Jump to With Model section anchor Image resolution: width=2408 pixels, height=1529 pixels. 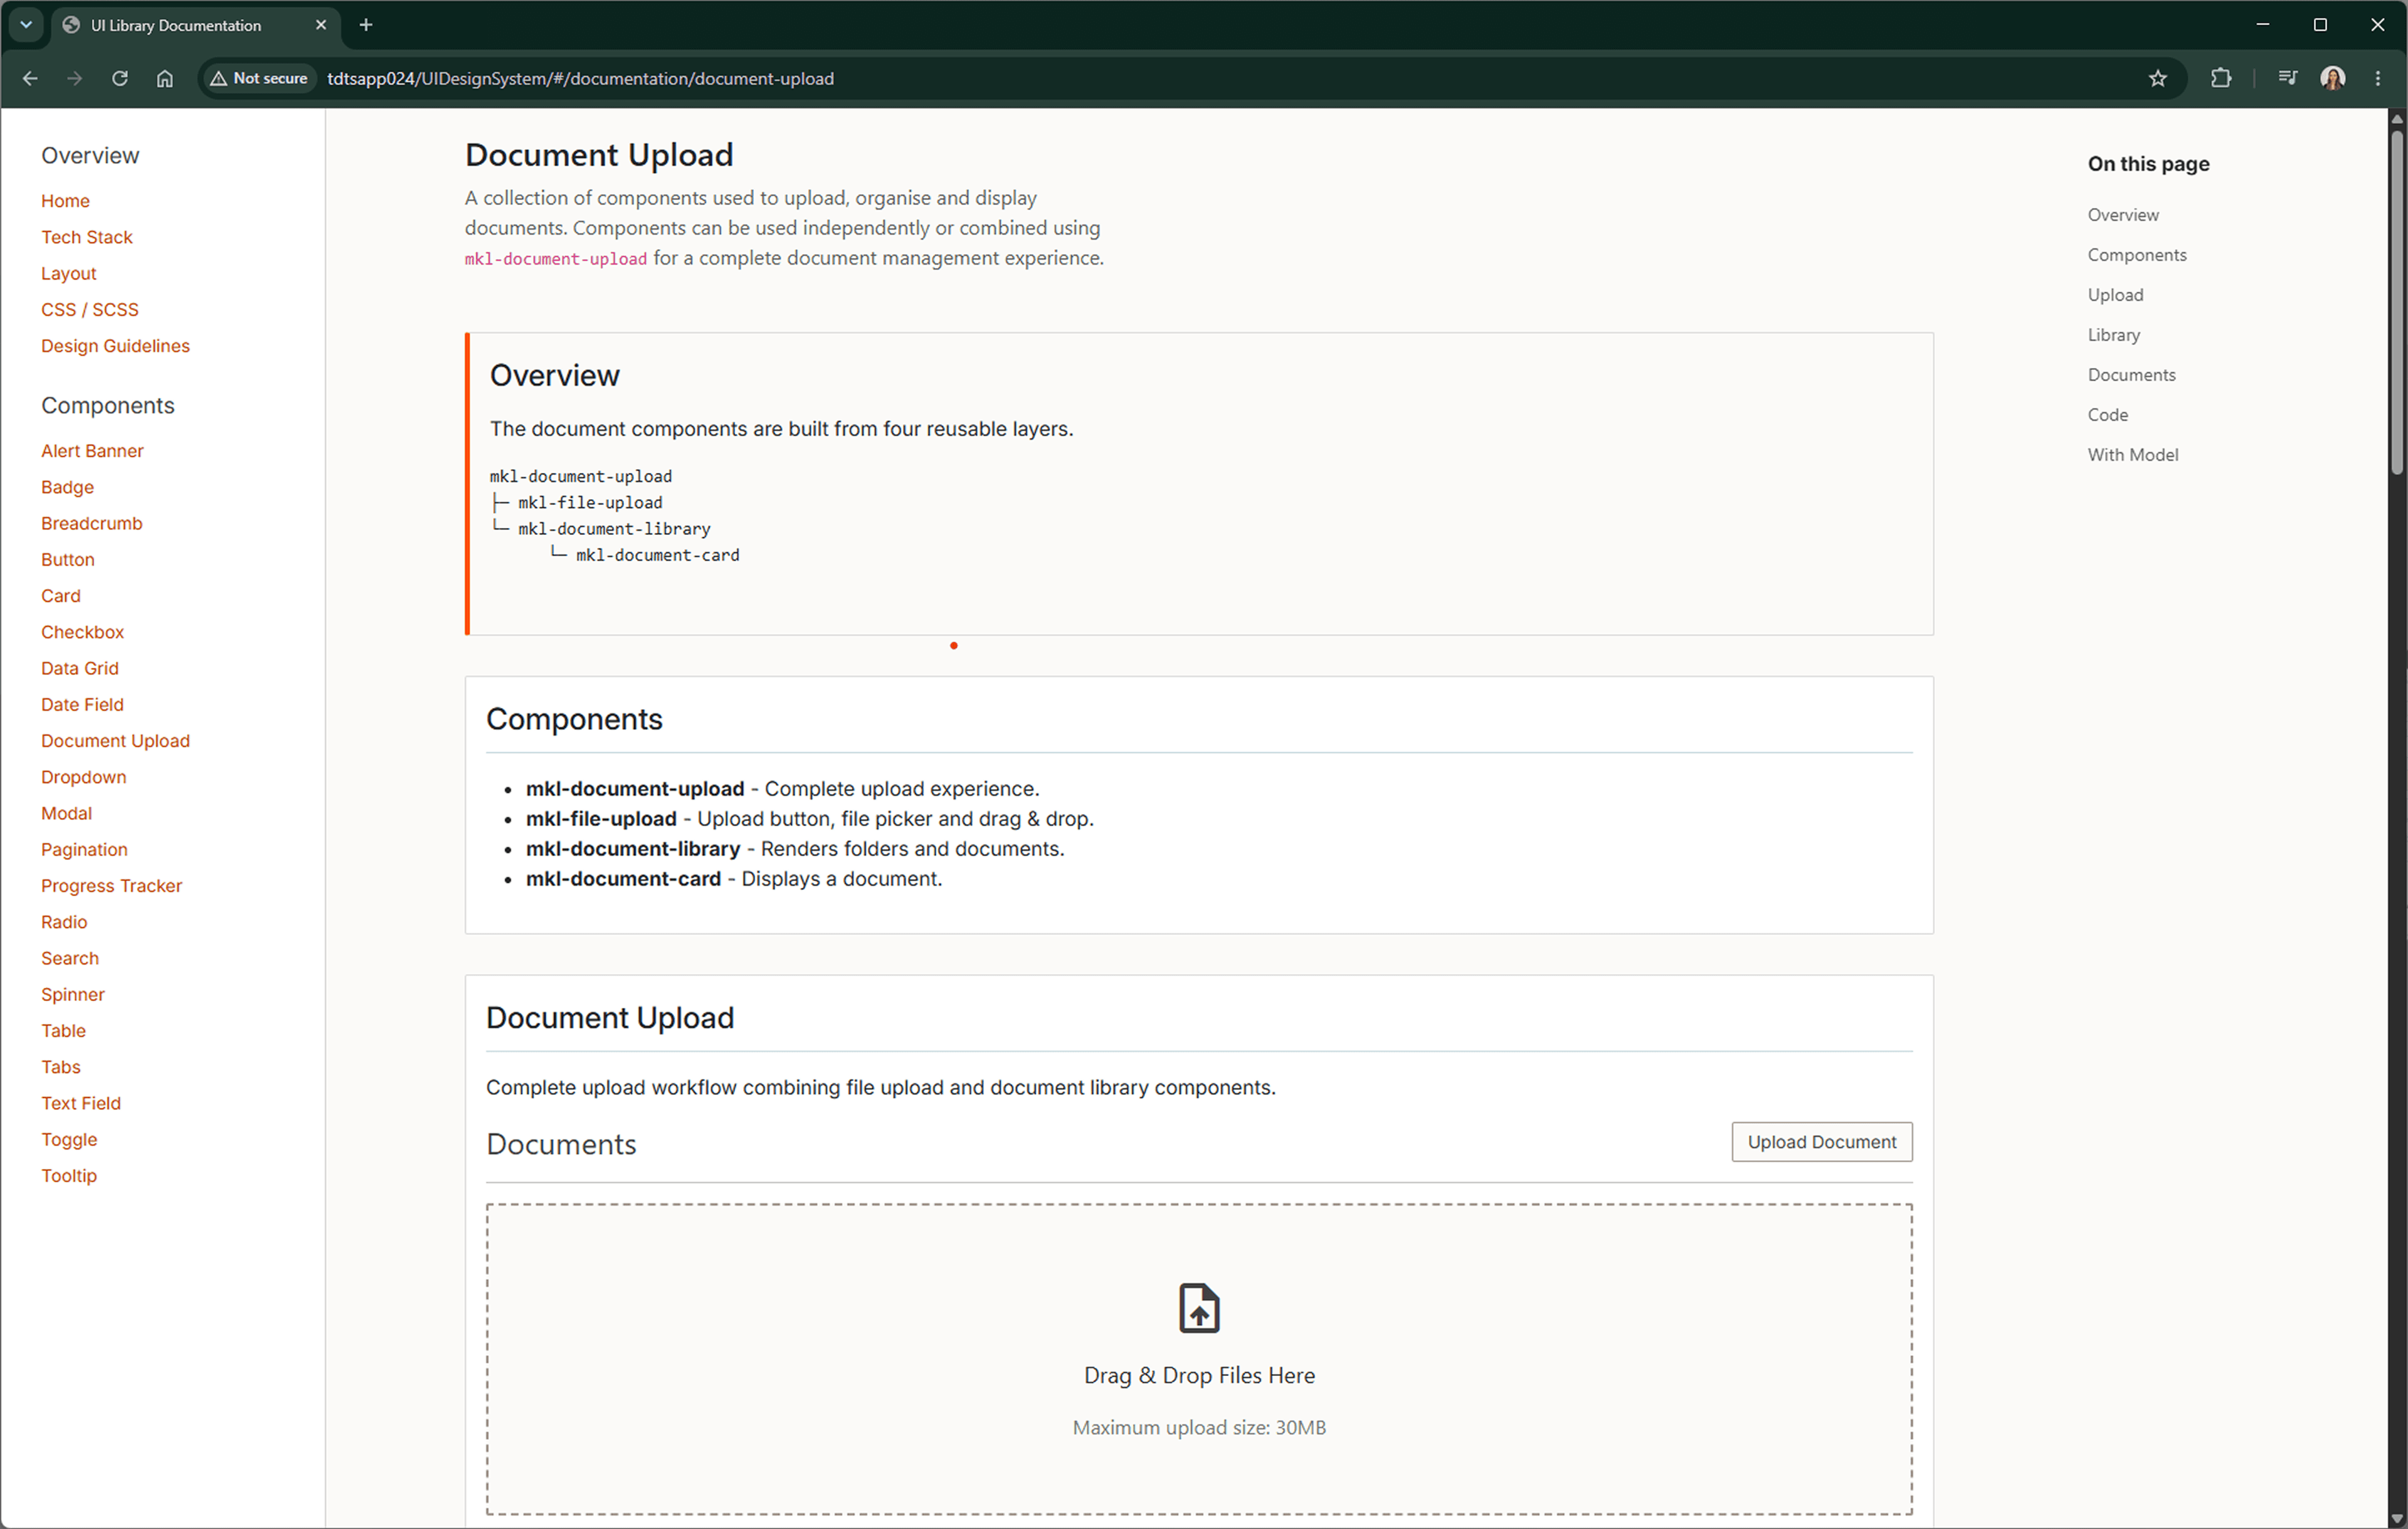coord(2132,455)
